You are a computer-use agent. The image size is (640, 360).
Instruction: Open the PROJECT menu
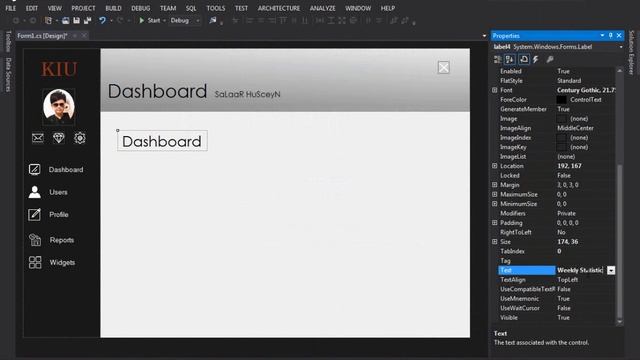[83, 8]
